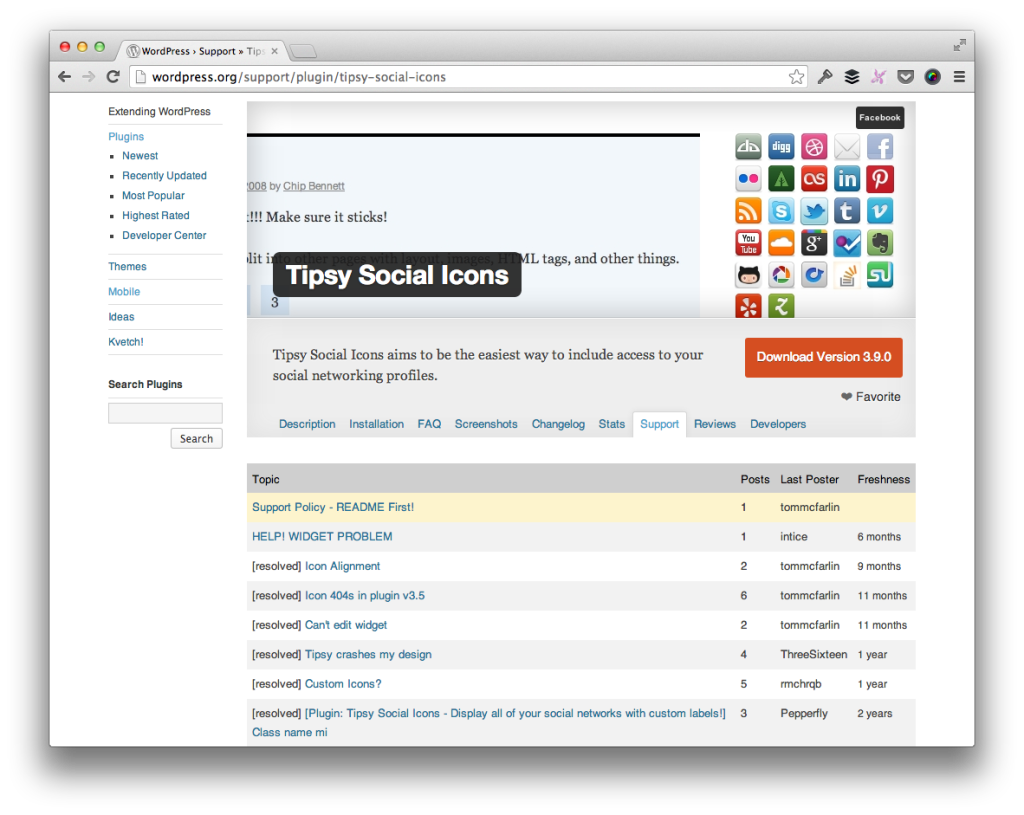Bookmark this page with the star icon

796,77
